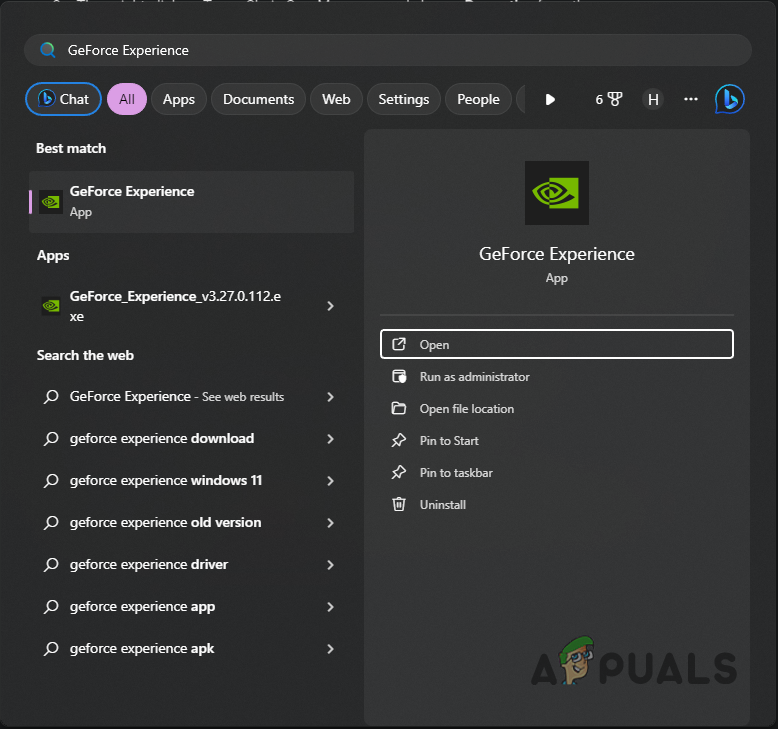Click search icon beside 'See web results'
This screenshot has height=729, width=778.
(51, 397)
